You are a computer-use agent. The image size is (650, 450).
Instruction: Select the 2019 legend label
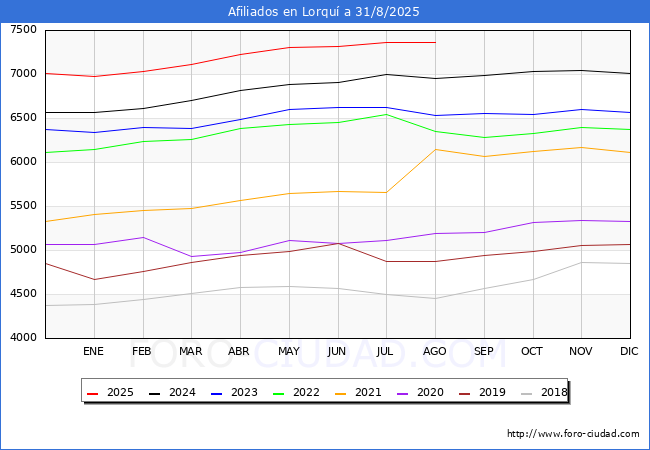(x=492, y=392)
